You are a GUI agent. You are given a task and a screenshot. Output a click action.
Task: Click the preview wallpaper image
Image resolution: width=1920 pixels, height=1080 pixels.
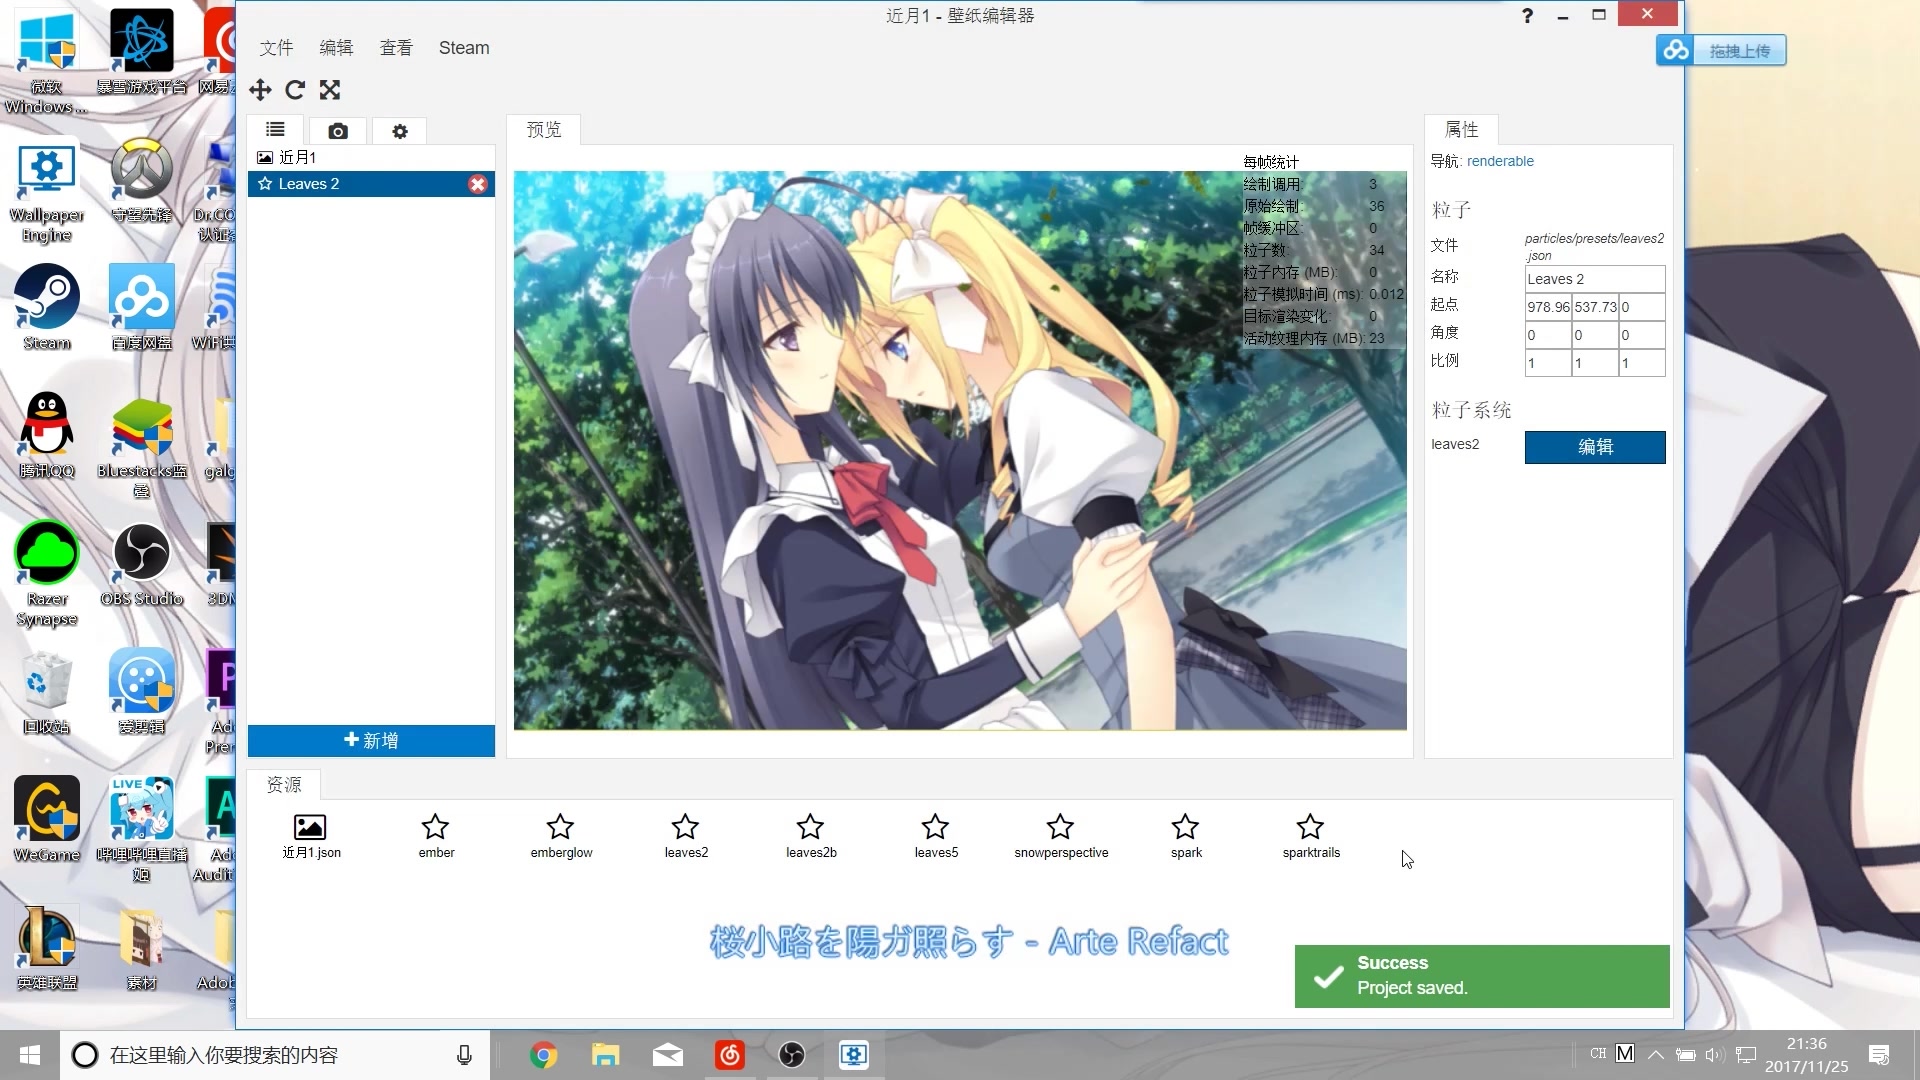(960, 450)
